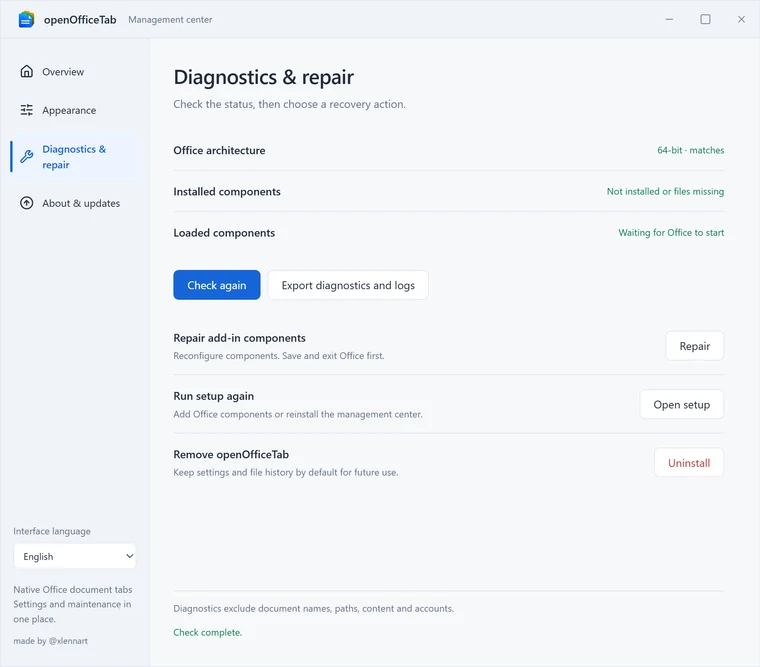The width and height of the screenshot is (760, 667).
Task: Click the Run setup again heading
Action: coord(214,396)
